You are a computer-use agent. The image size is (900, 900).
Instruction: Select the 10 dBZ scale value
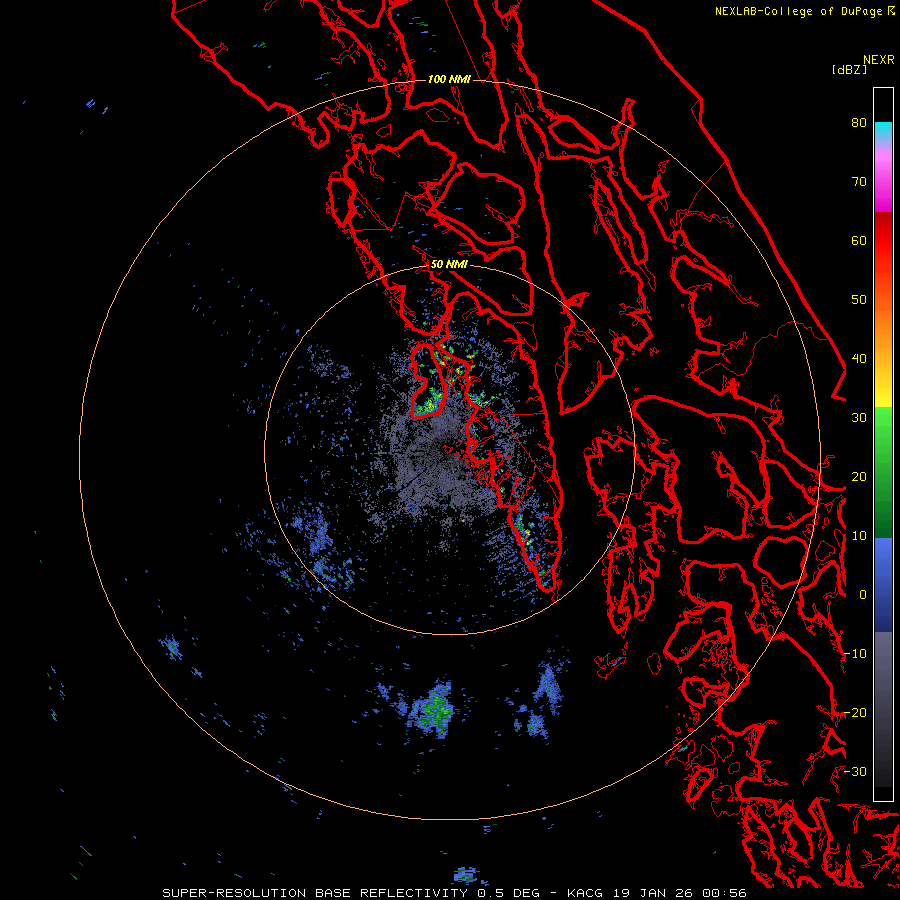point(859,536)
